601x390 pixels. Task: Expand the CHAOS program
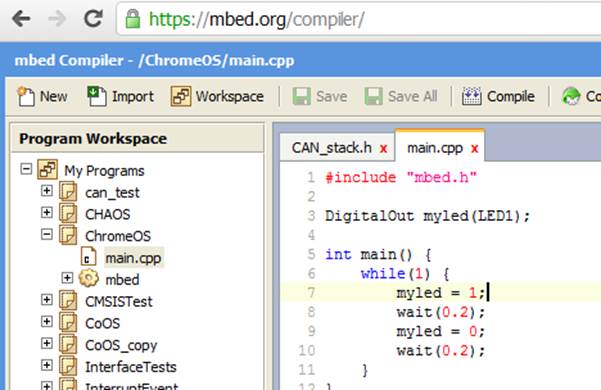click(x=47, y=212)
